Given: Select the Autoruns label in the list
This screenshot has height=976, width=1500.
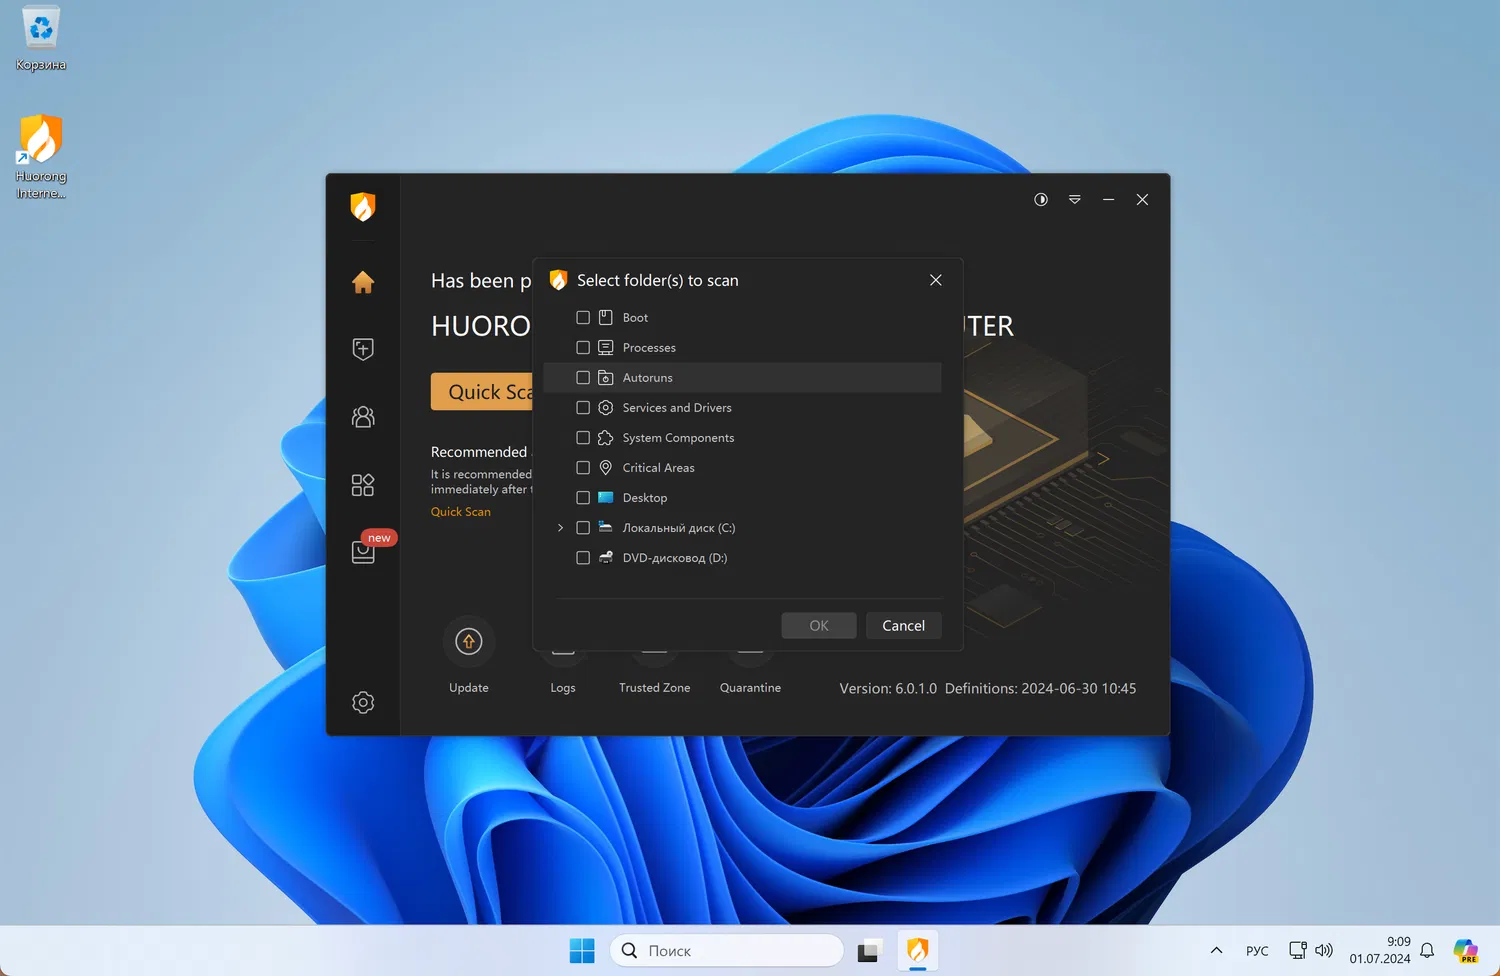Looking at the screenshot, I should [647, 378].
